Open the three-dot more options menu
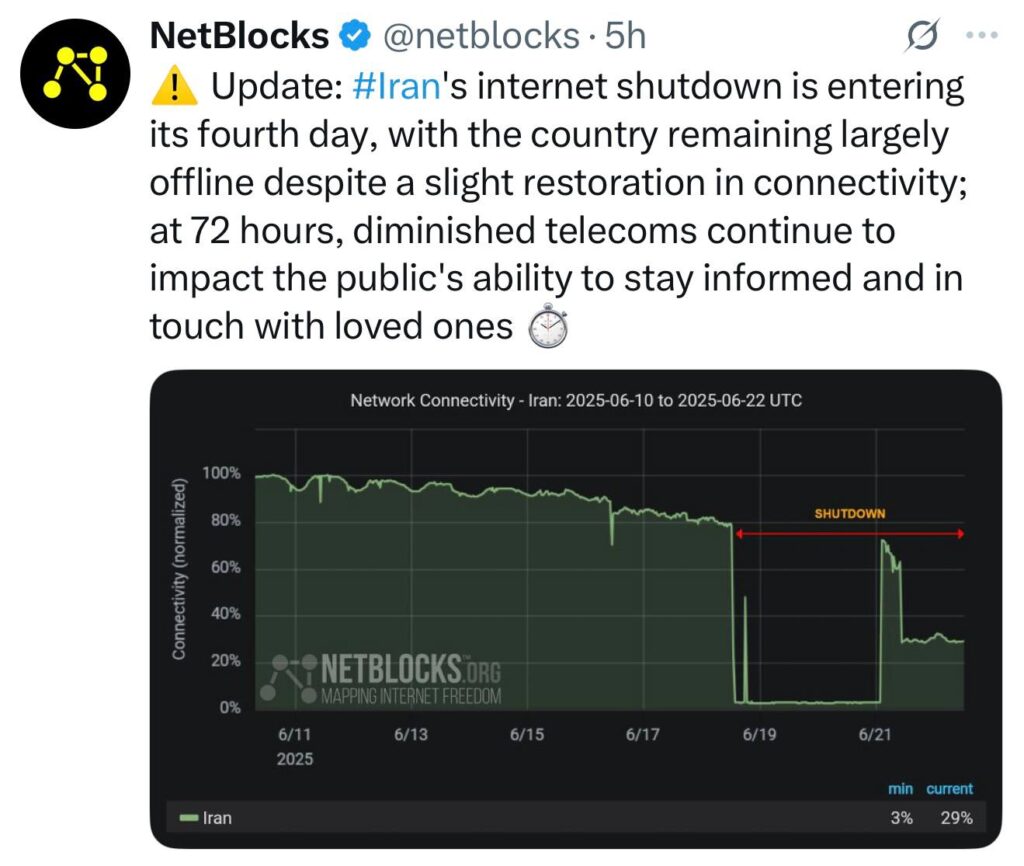Screen dimensions: 1024x866 coord(982,35)
